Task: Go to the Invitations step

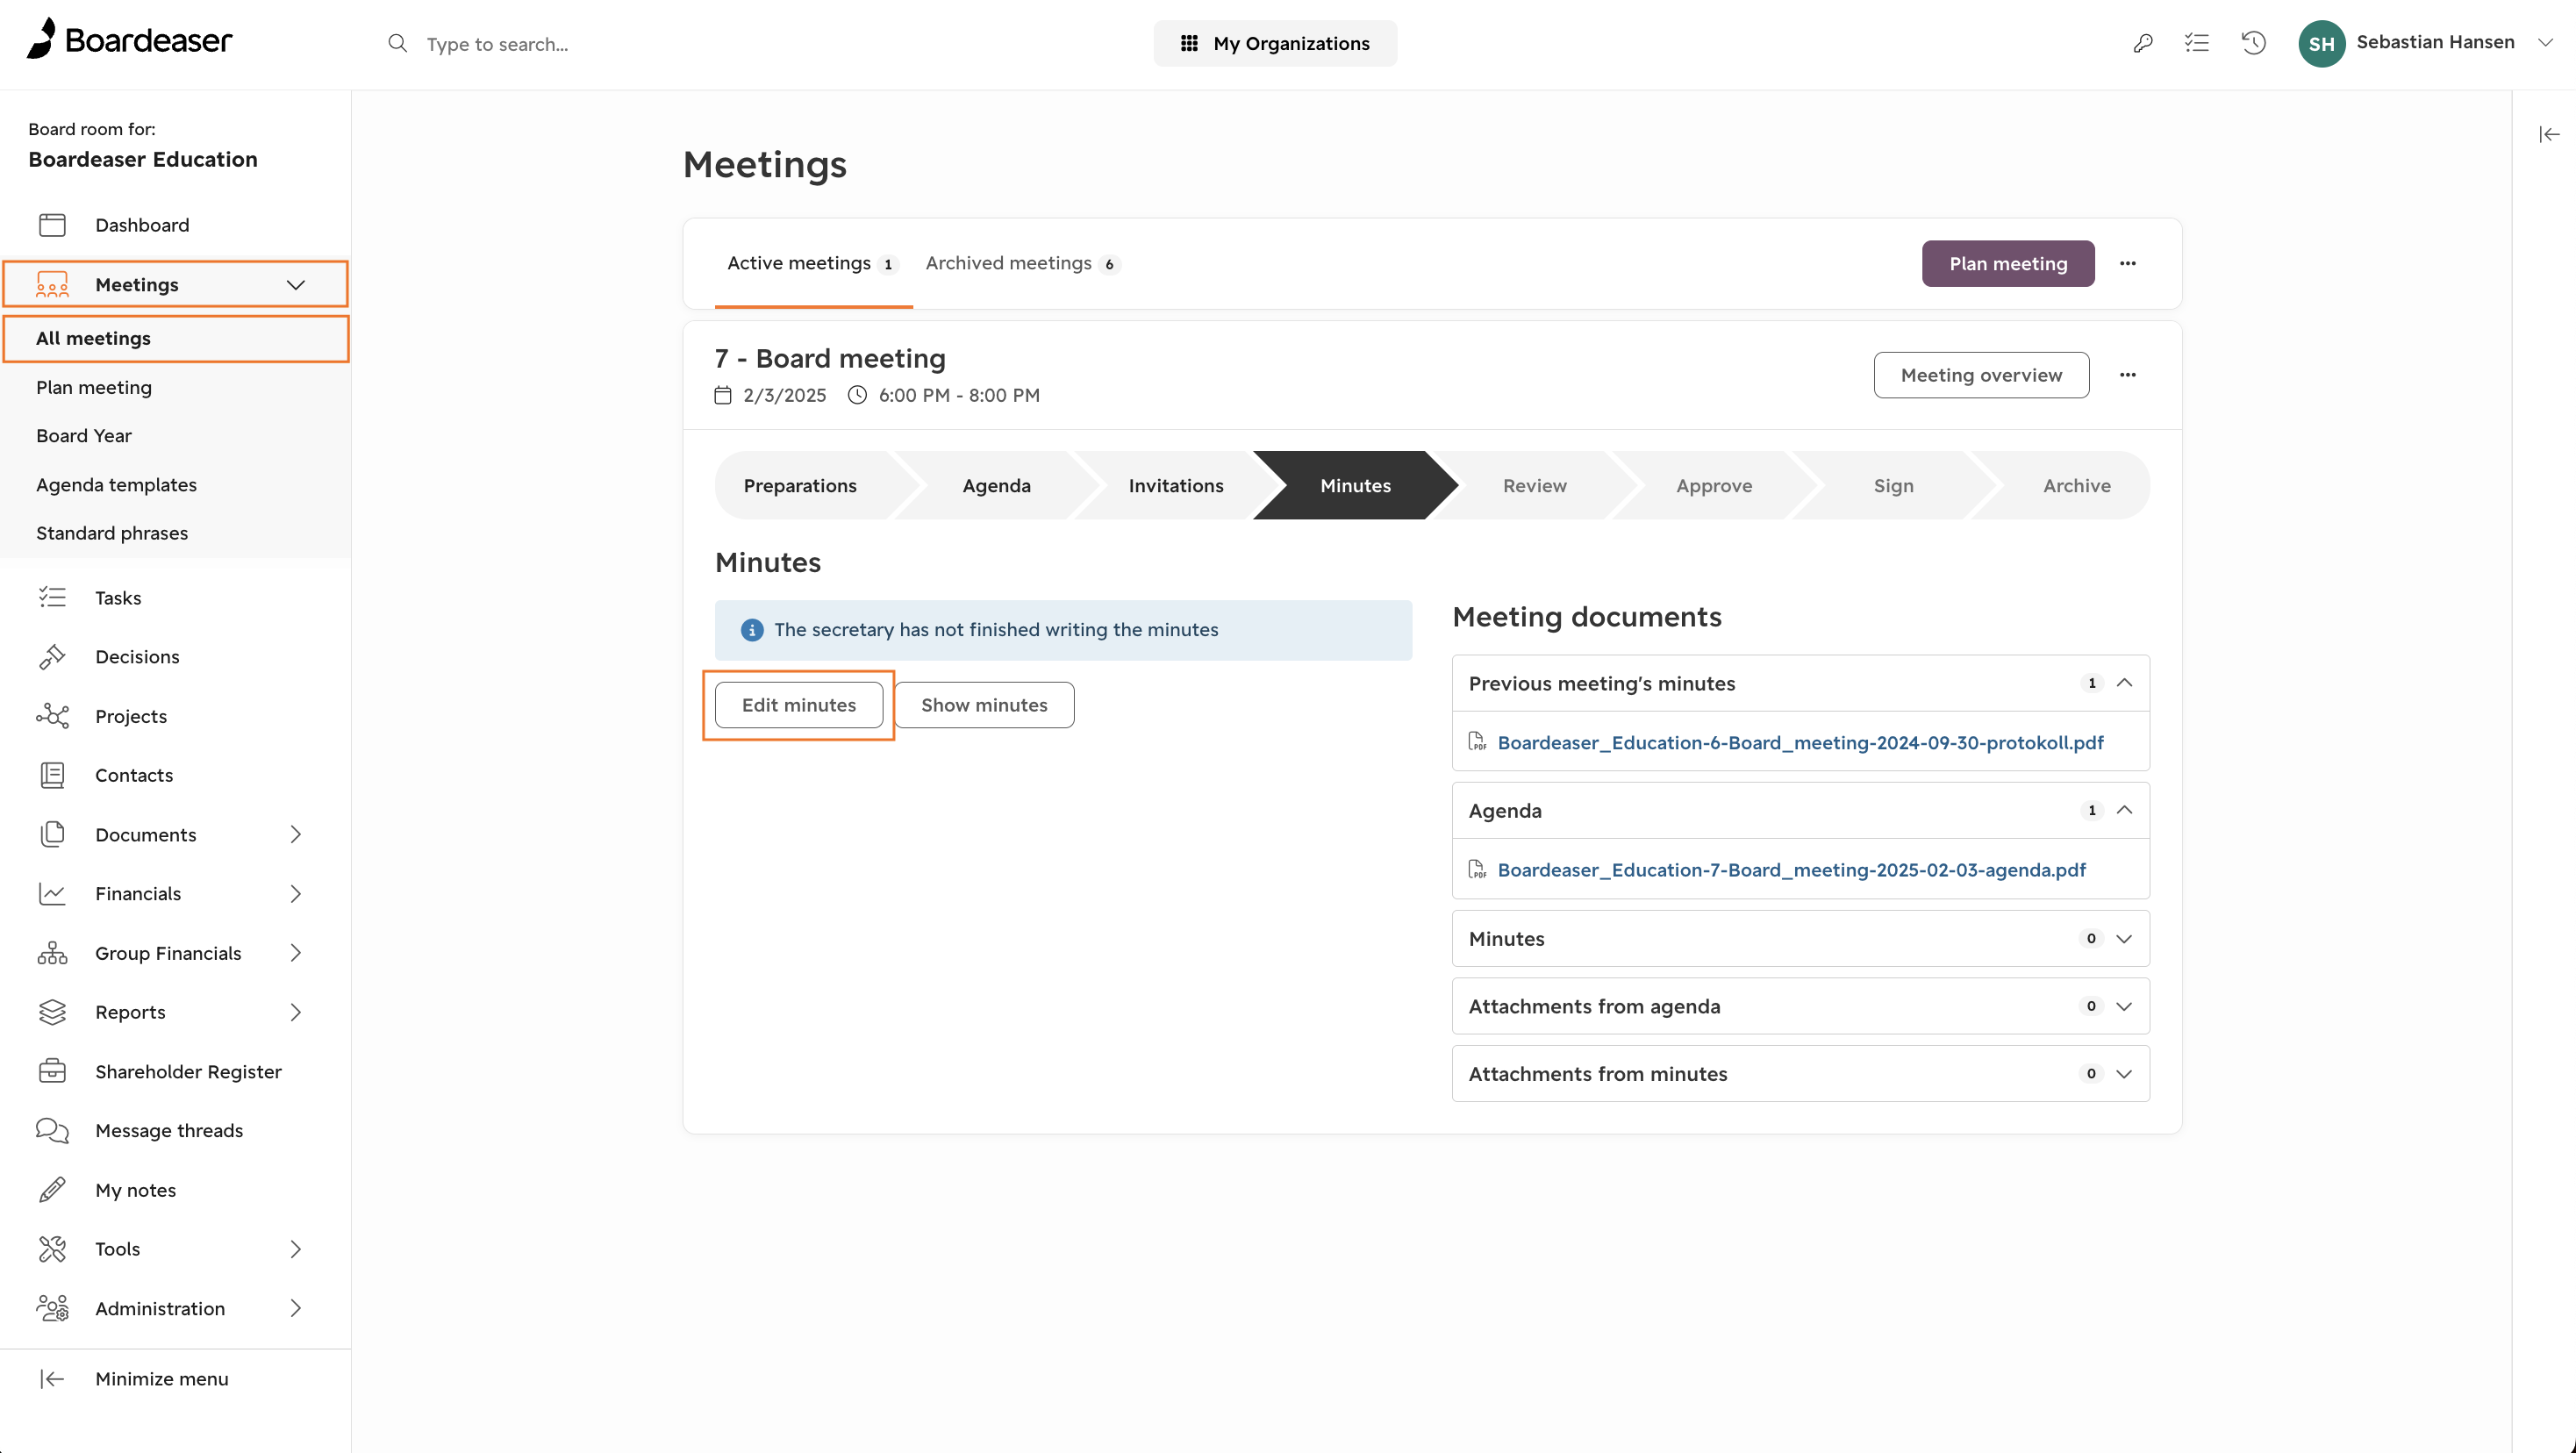Action: (1175, 485)
